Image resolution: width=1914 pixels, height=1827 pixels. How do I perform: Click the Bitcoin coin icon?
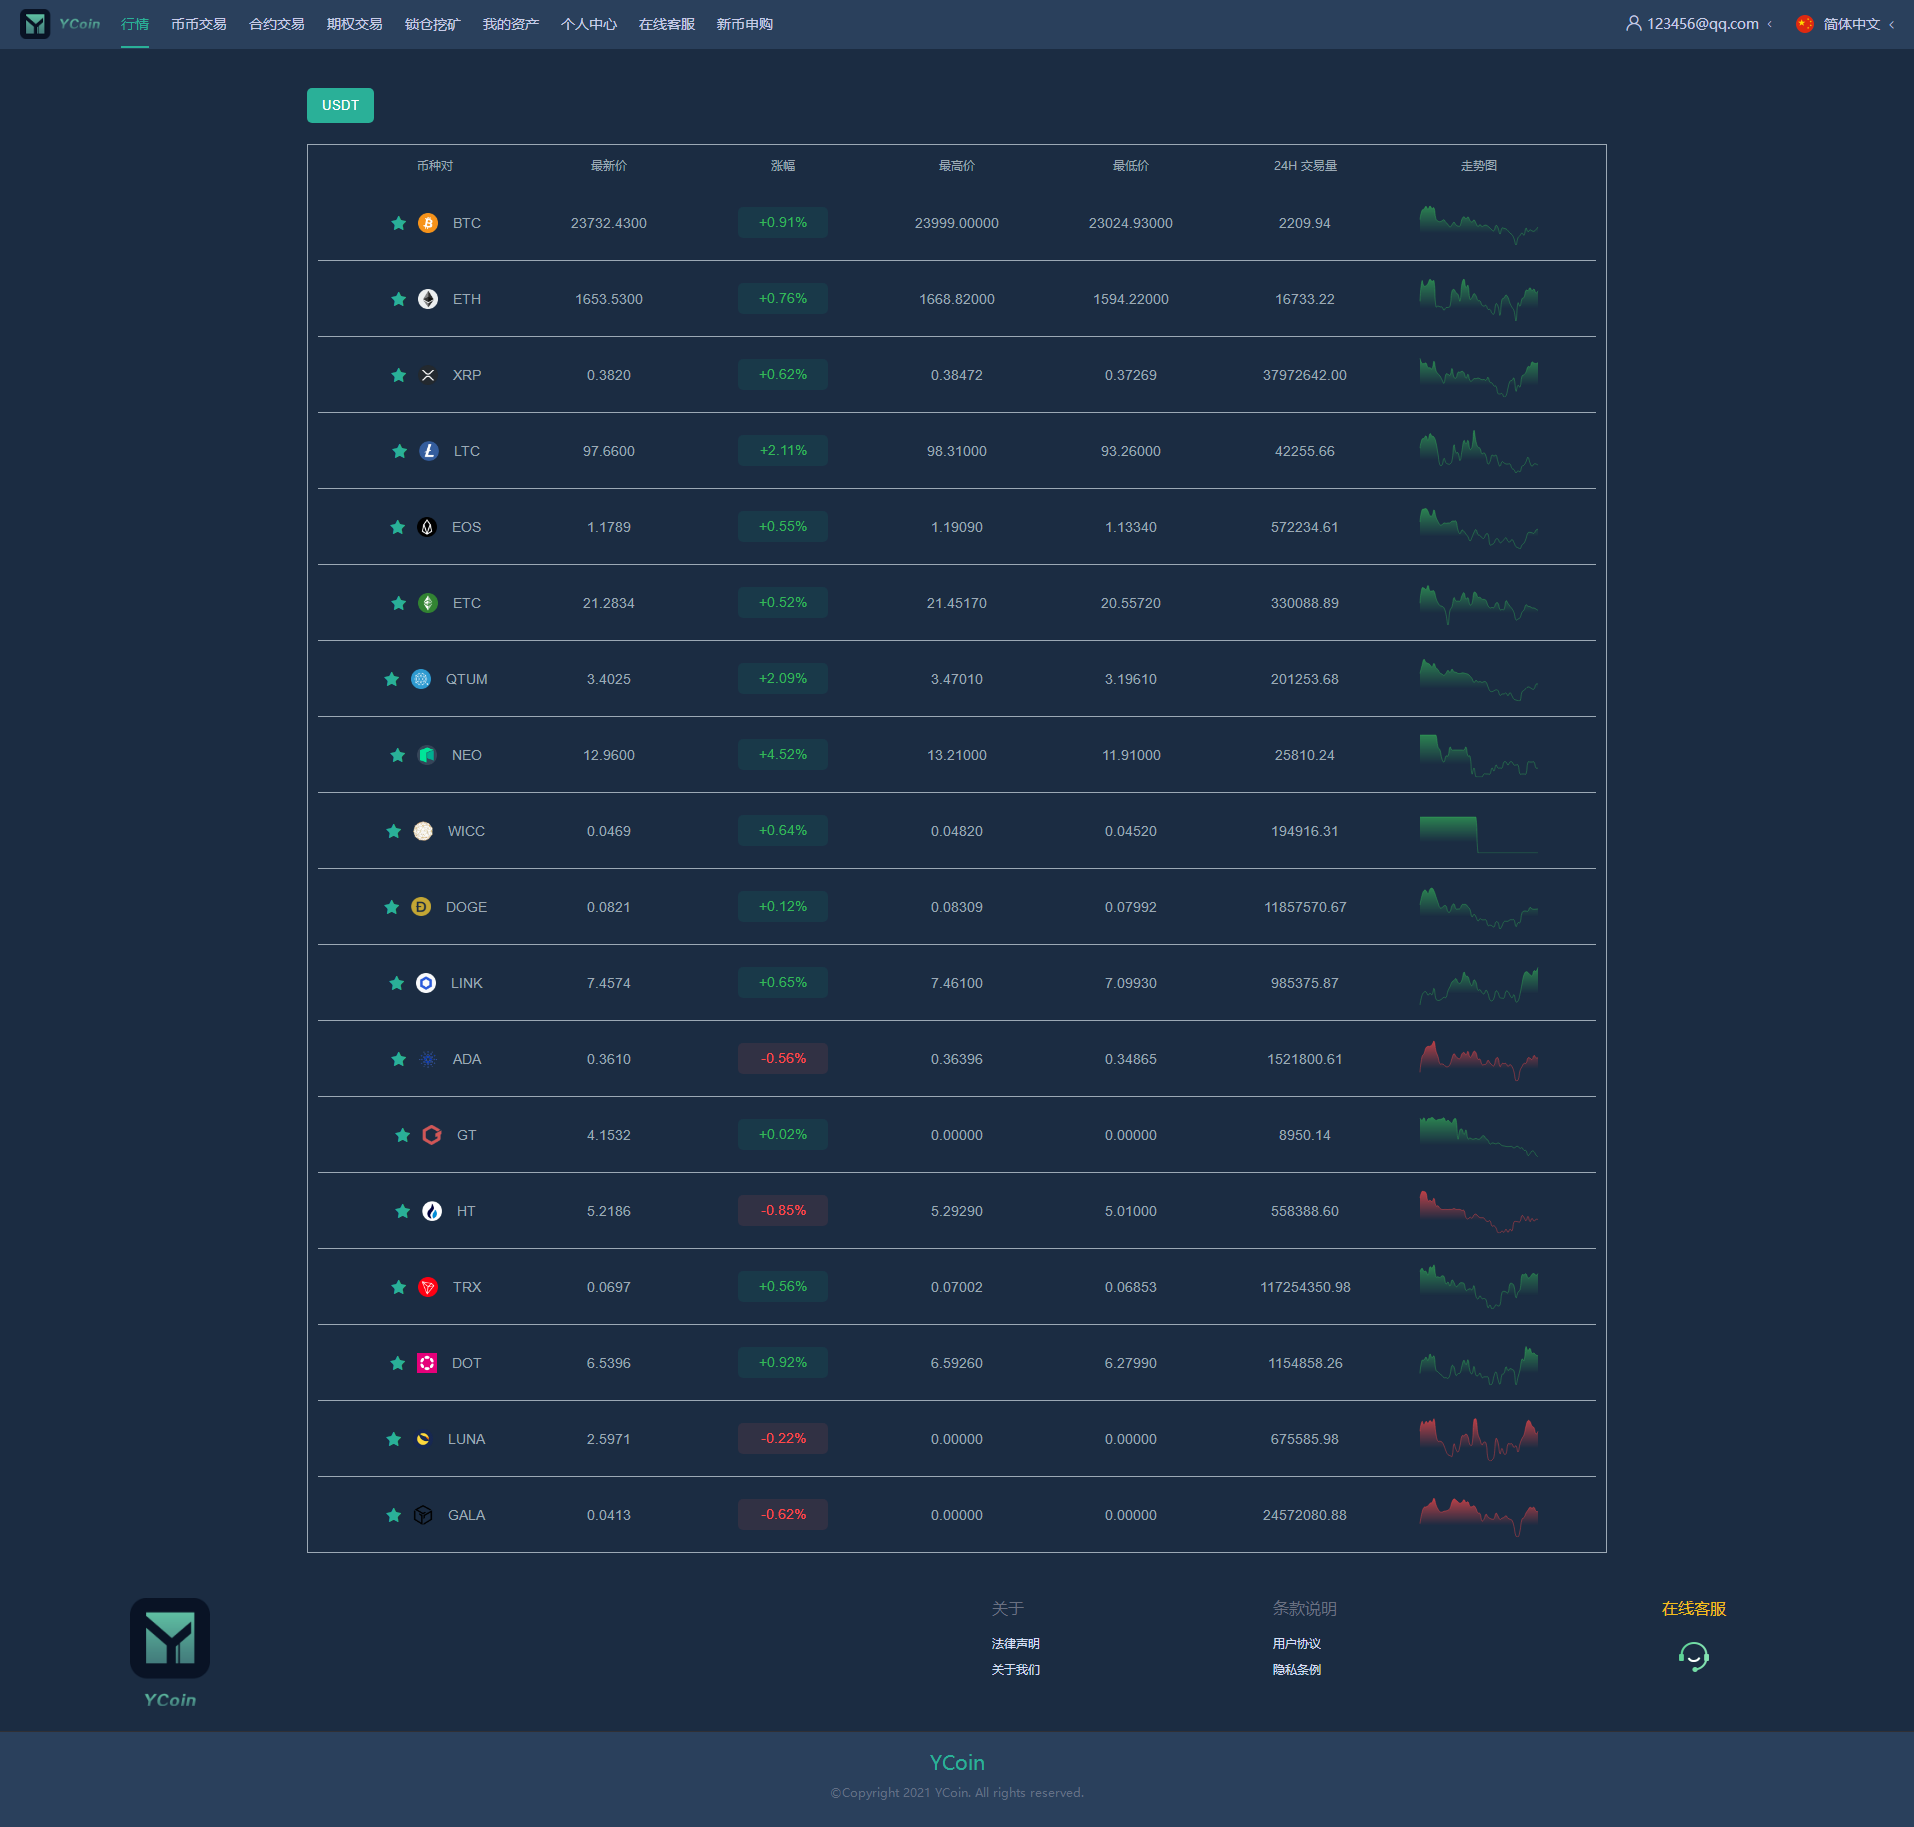coord(428,223)
